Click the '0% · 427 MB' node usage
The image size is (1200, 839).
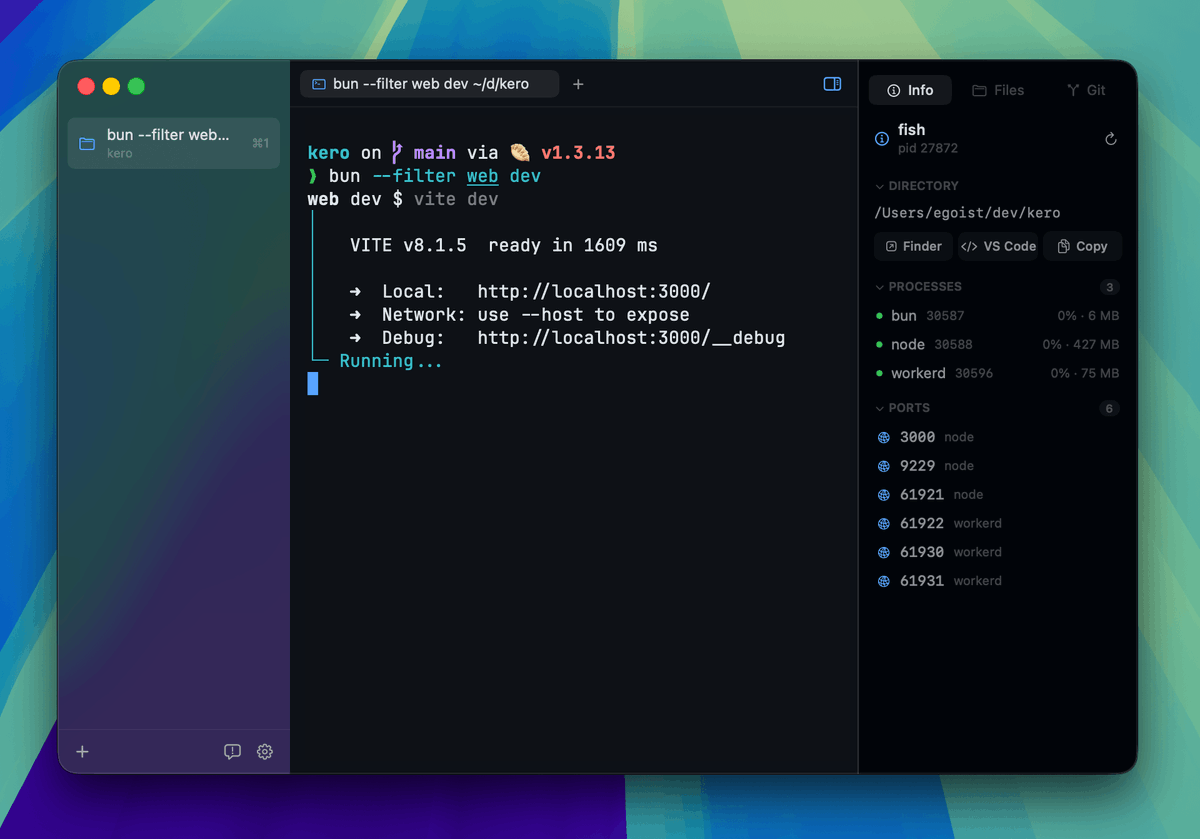pyautogui.click(x=1080, y=345)
